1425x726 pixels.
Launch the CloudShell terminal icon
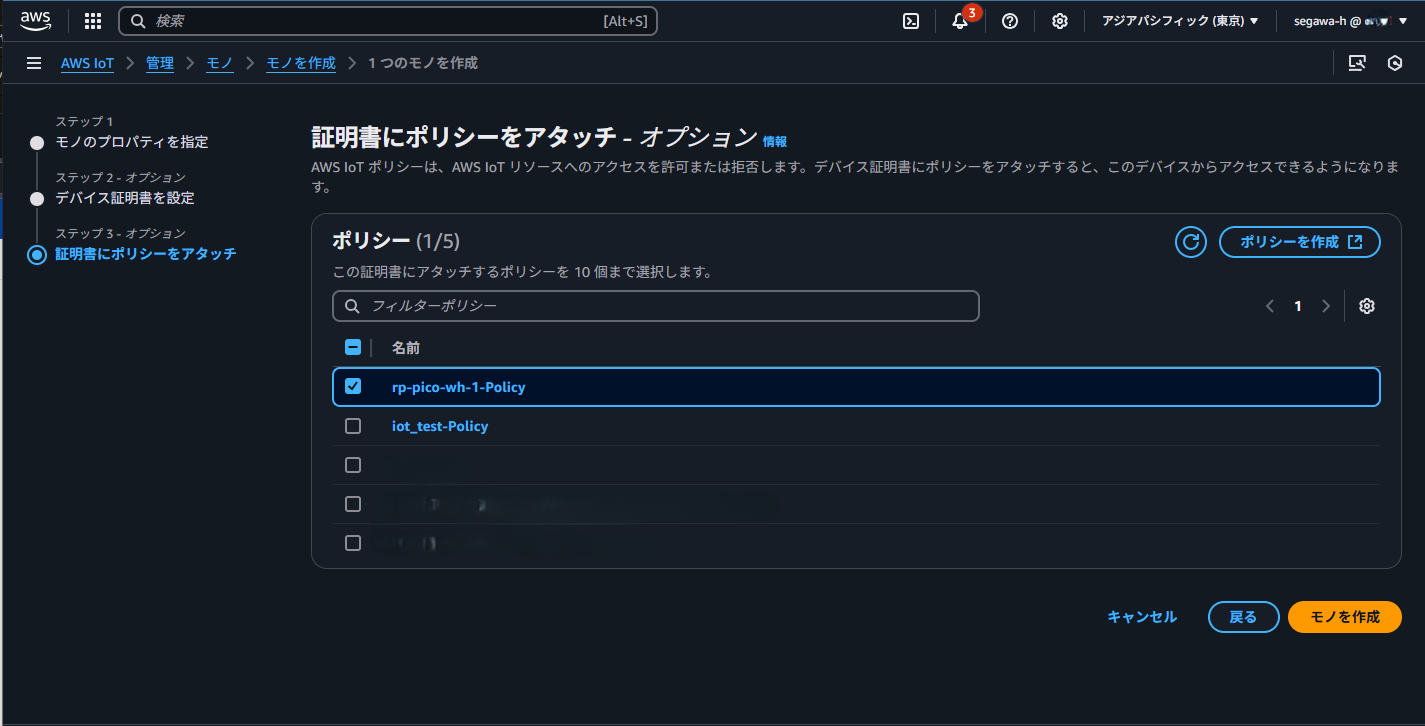coord(911,21)
